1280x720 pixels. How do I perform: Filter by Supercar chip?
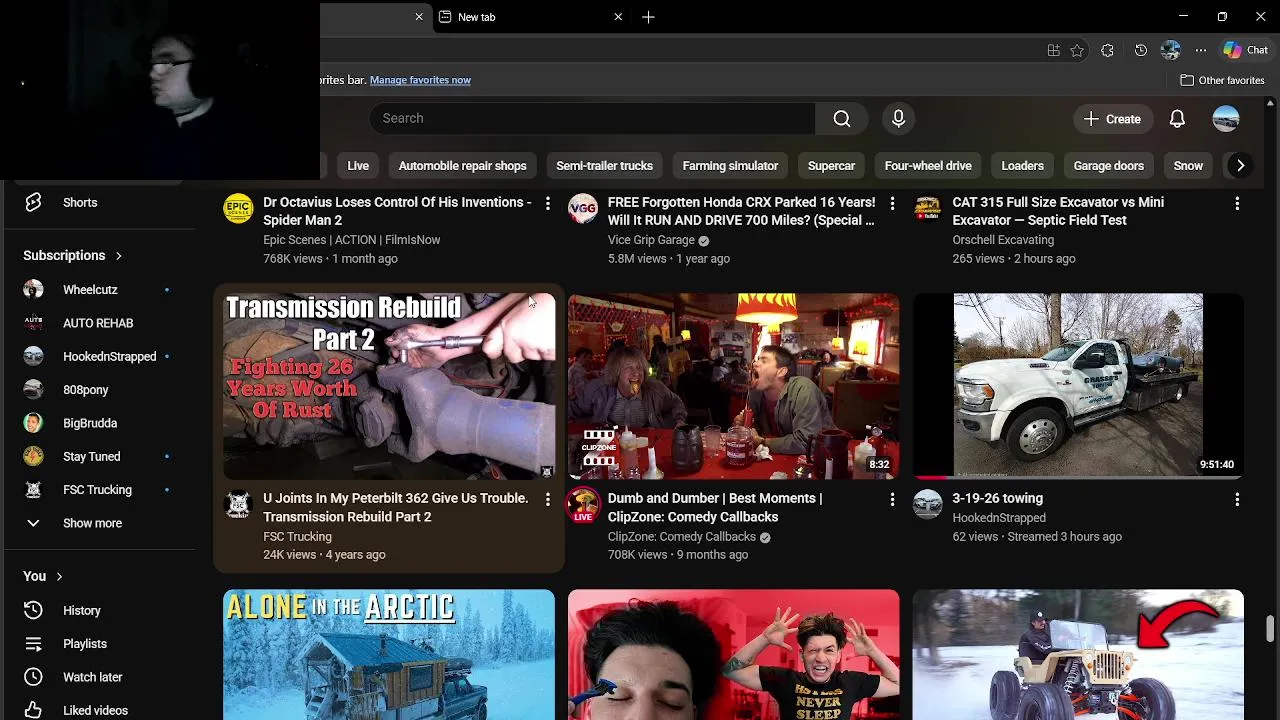pyautogui.click(x=831, y=166)
